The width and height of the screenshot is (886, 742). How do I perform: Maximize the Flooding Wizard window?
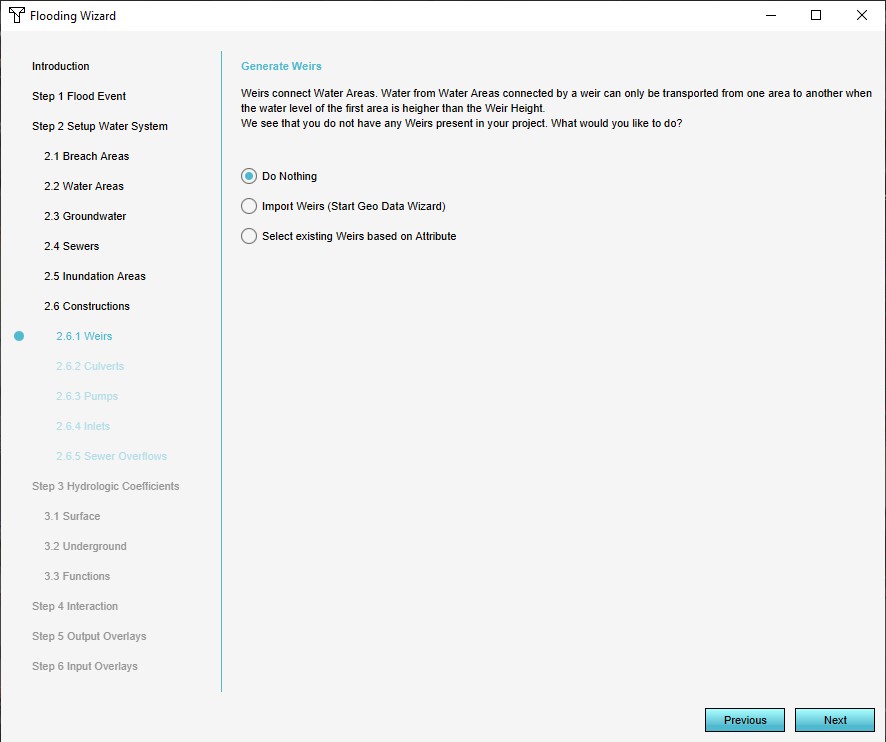(x=816, y=15)
